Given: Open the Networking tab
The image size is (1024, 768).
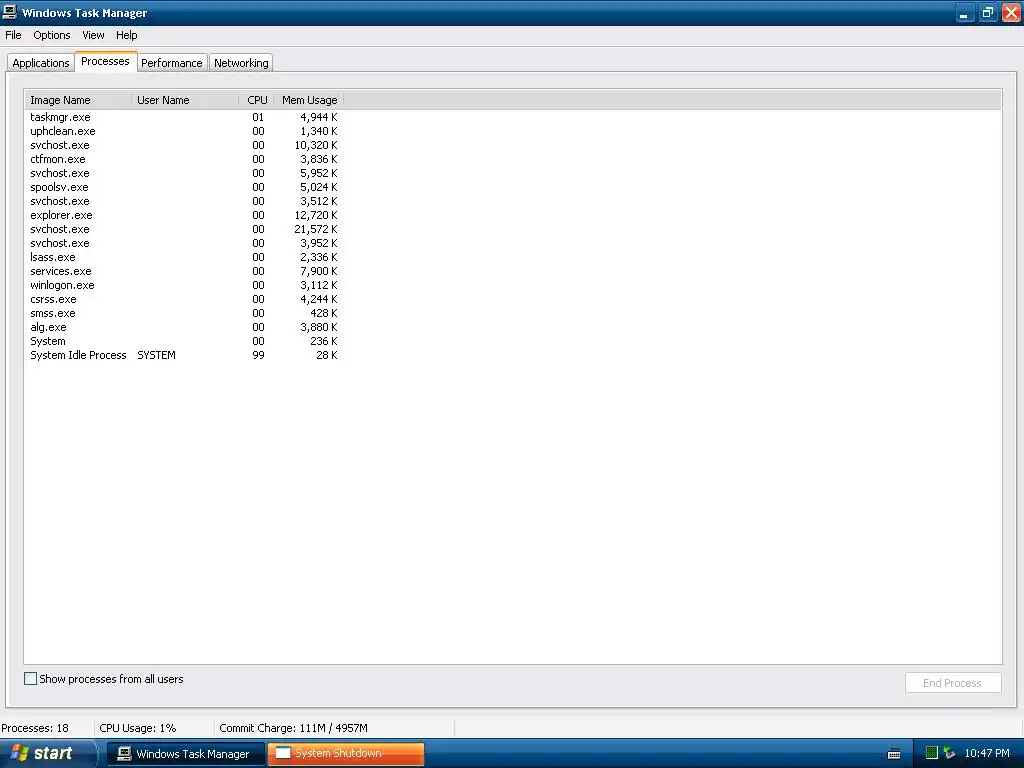Looking at the screenshot, I should click(241, 63).
